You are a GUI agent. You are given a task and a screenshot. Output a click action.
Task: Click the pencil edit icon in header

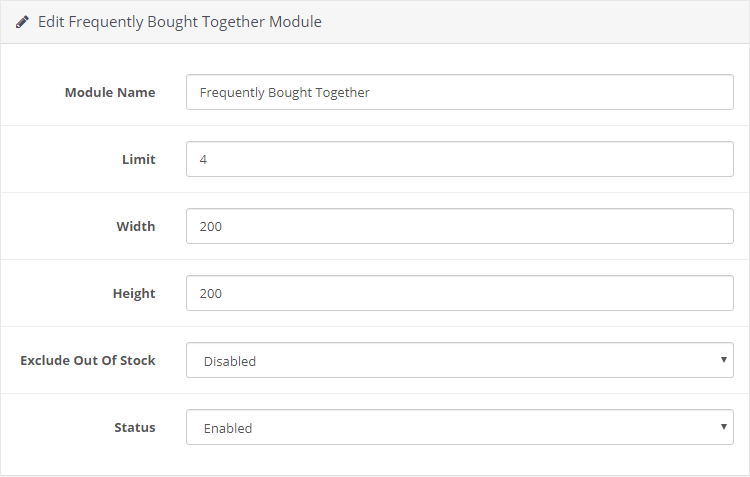pos(22,22)
